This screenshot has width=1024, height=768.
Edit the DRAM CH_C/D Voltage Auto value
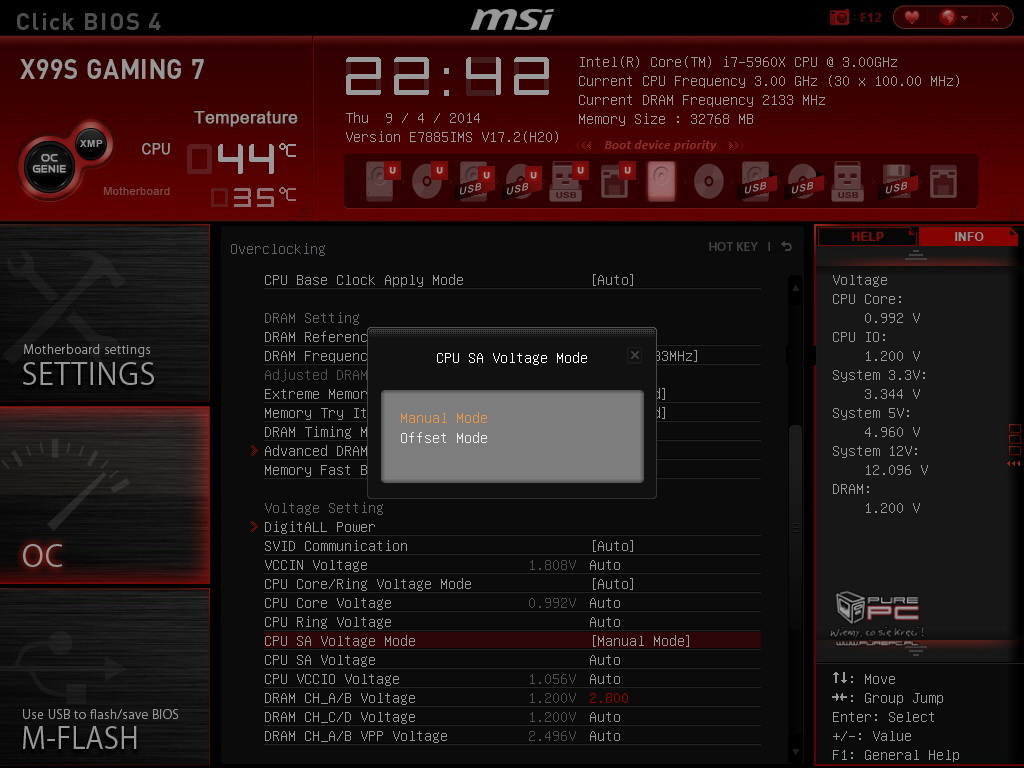(605, 717)
